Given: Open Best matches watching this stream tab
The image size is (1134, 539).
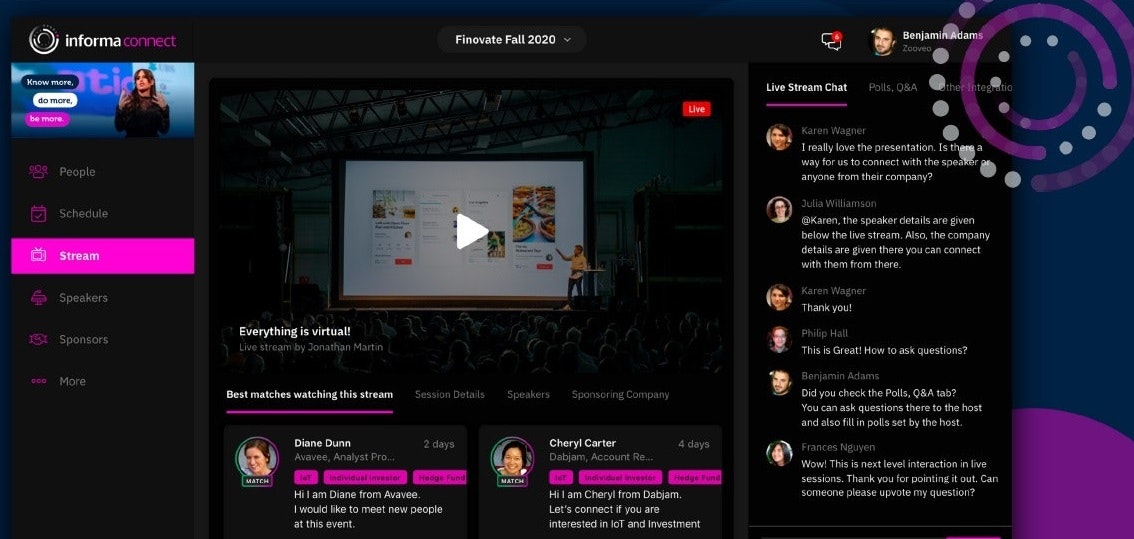Looking at the screenshot, I should click(310, 395).
